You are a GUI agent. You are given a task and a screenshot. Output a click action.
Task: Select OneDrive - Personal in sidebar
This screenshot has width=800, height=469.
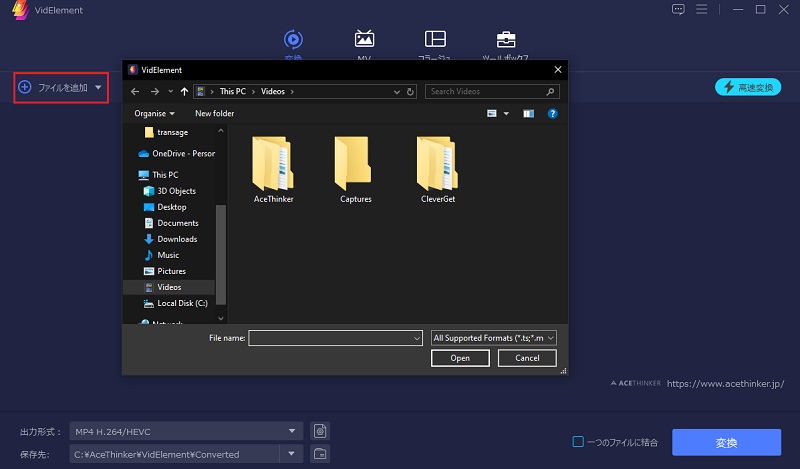177,154
